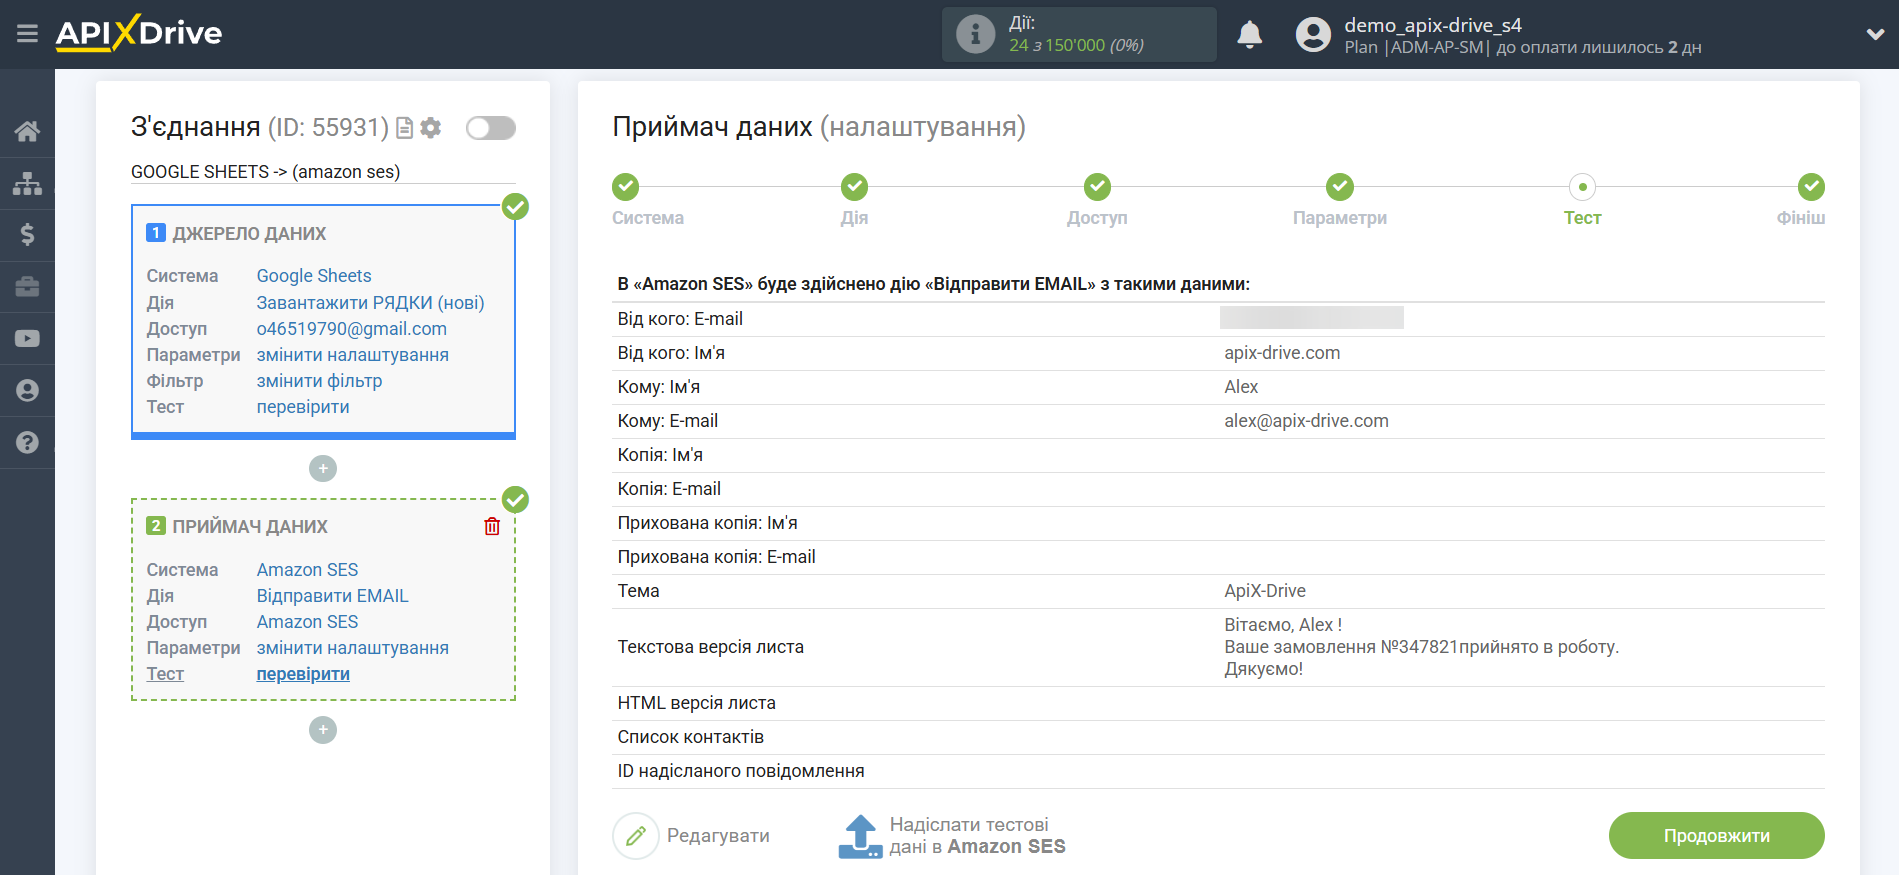Open the home sidebar icon
Viewport: 1899px width, 875px height.
(27, 131)
